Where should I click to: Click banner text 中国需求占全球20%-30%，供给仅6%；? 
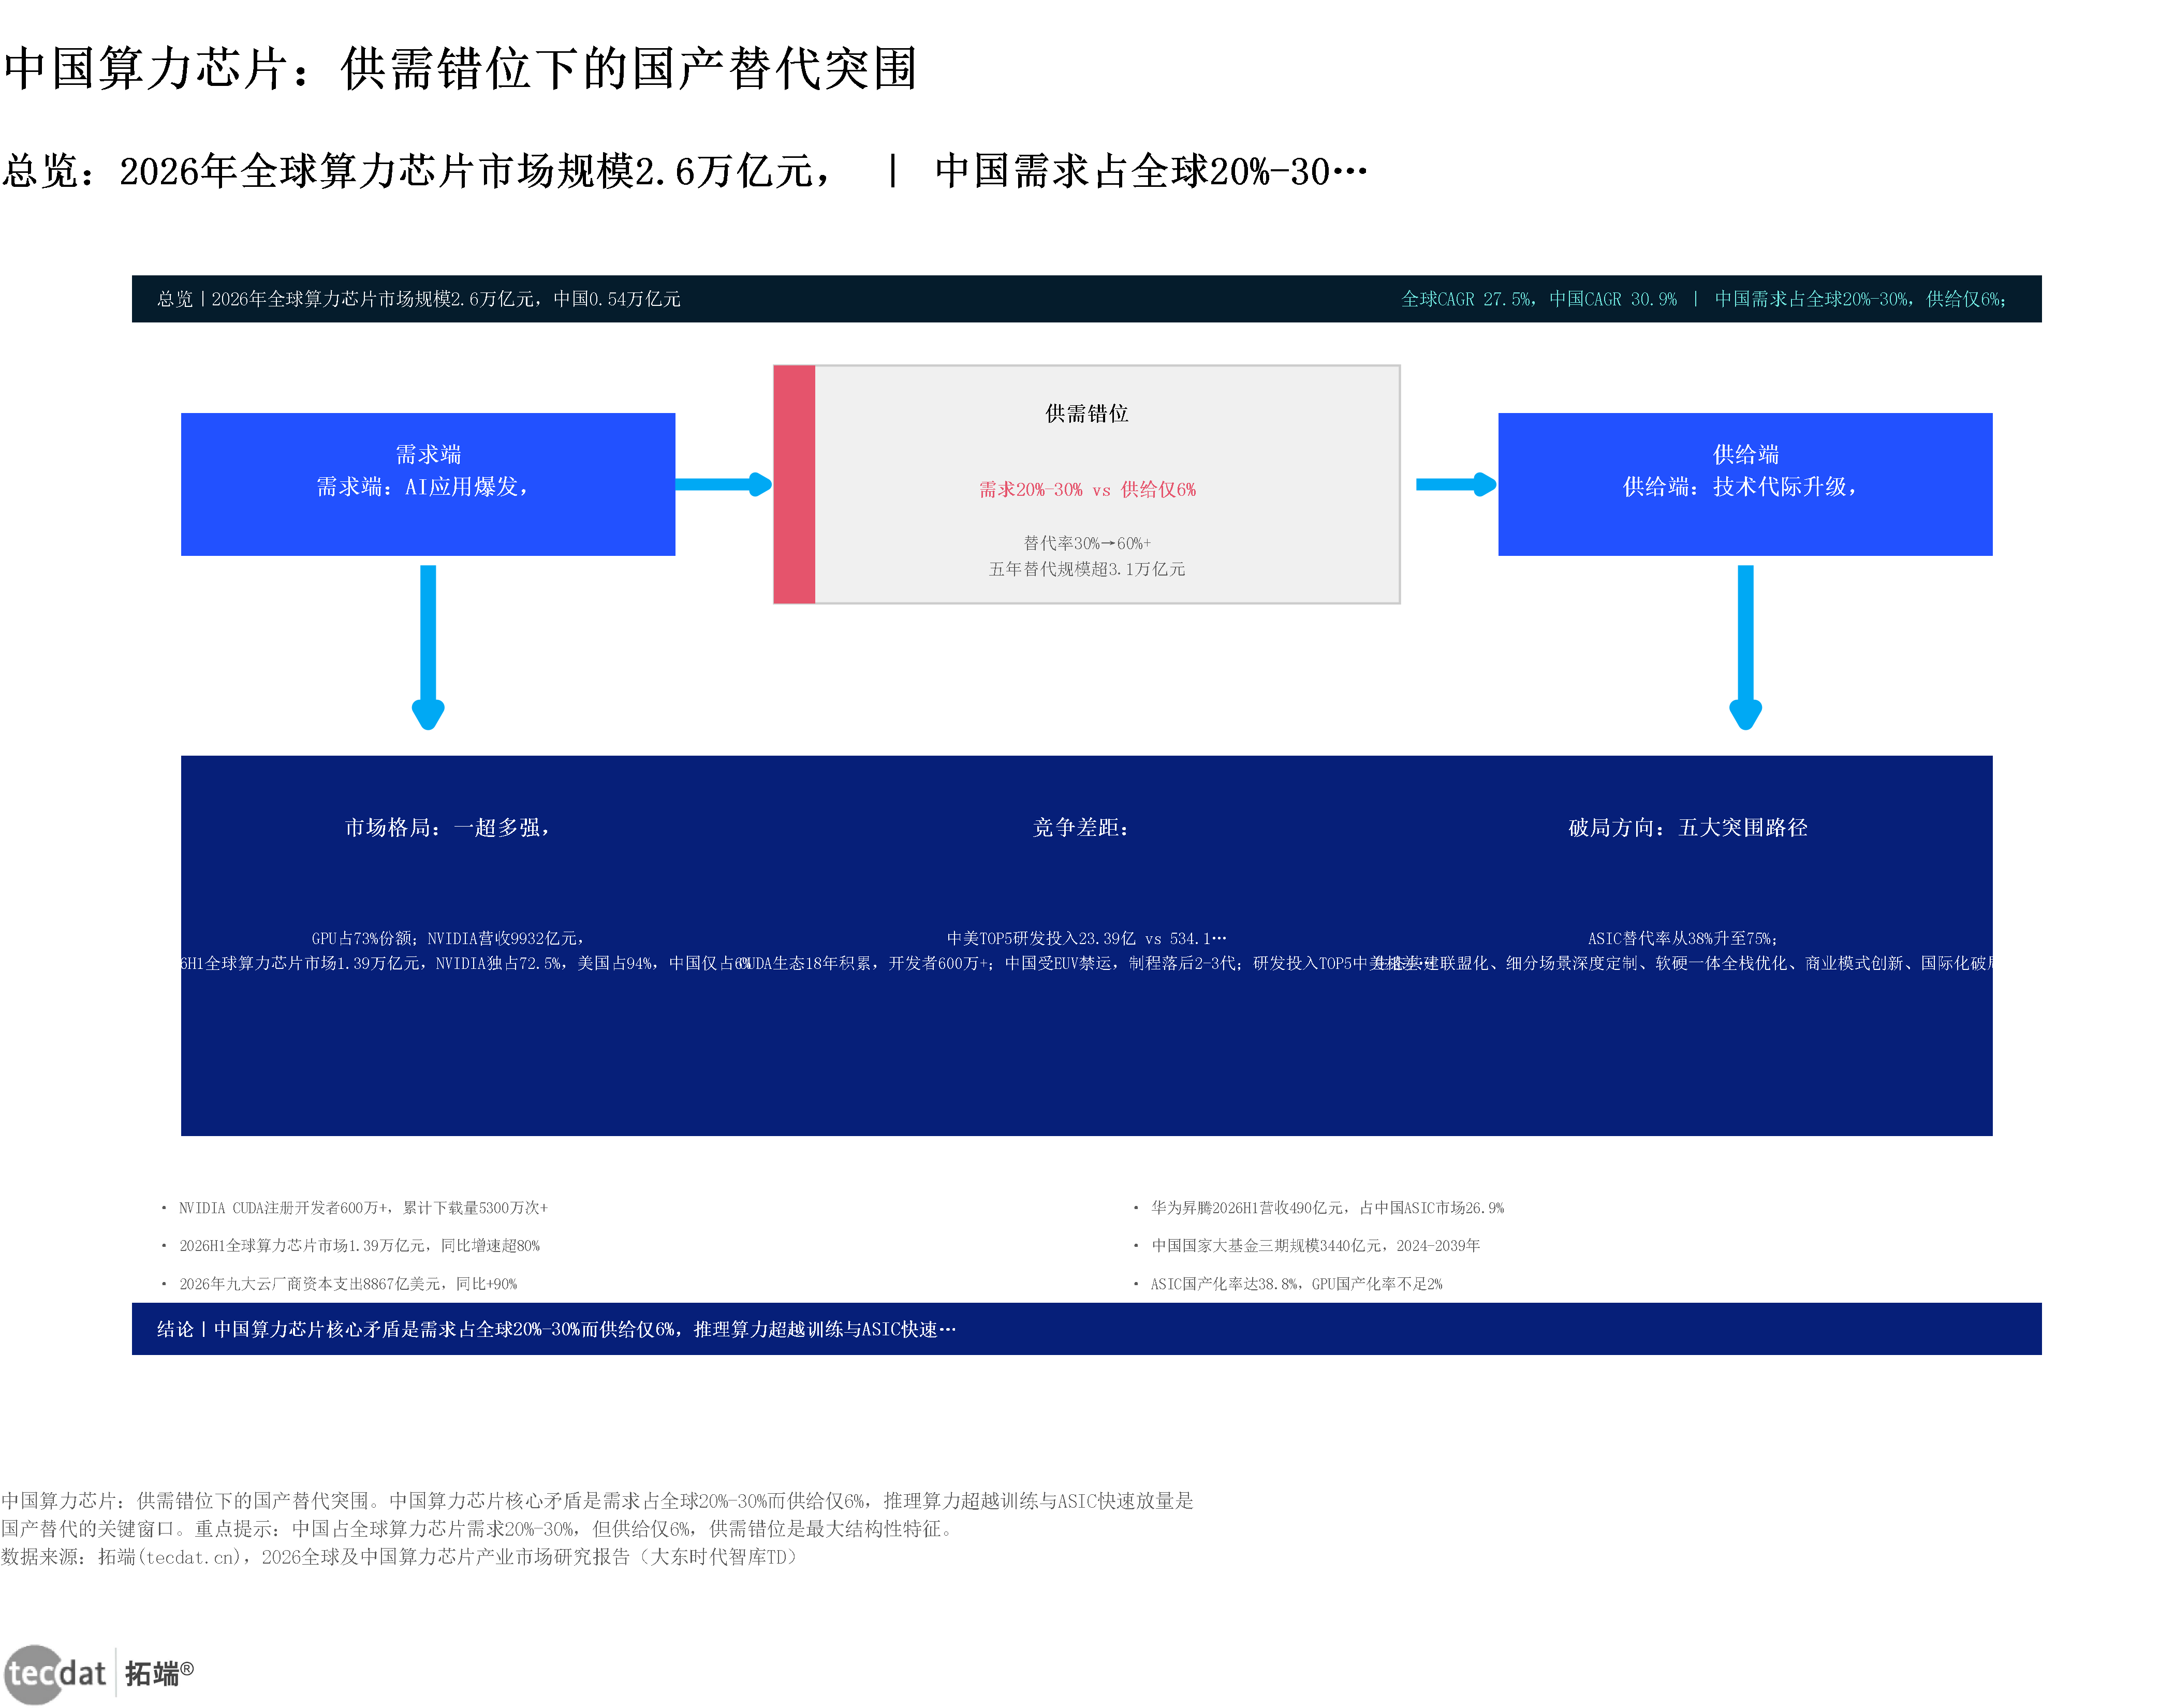[1861, 299]
